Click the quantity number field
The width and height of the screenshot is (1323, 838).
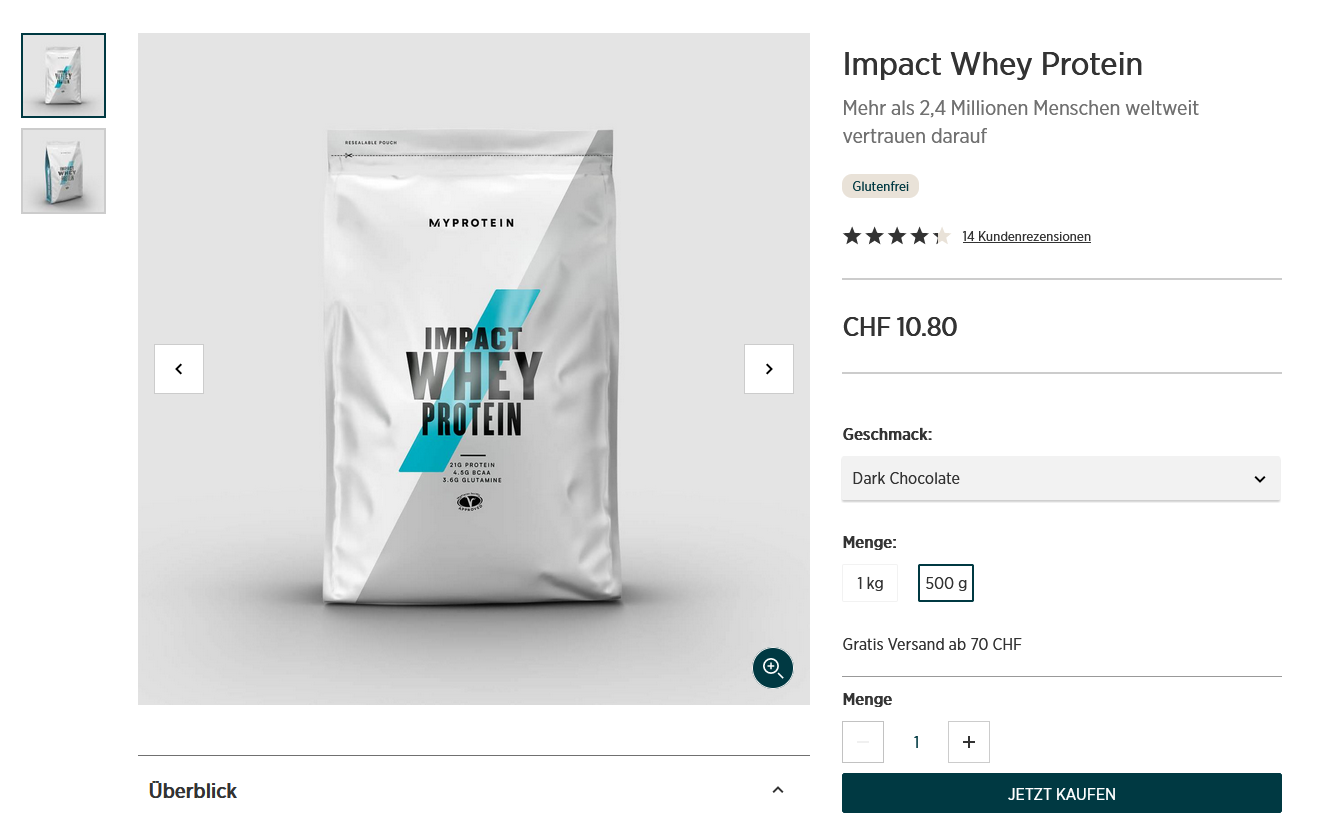tap(916, 742)
